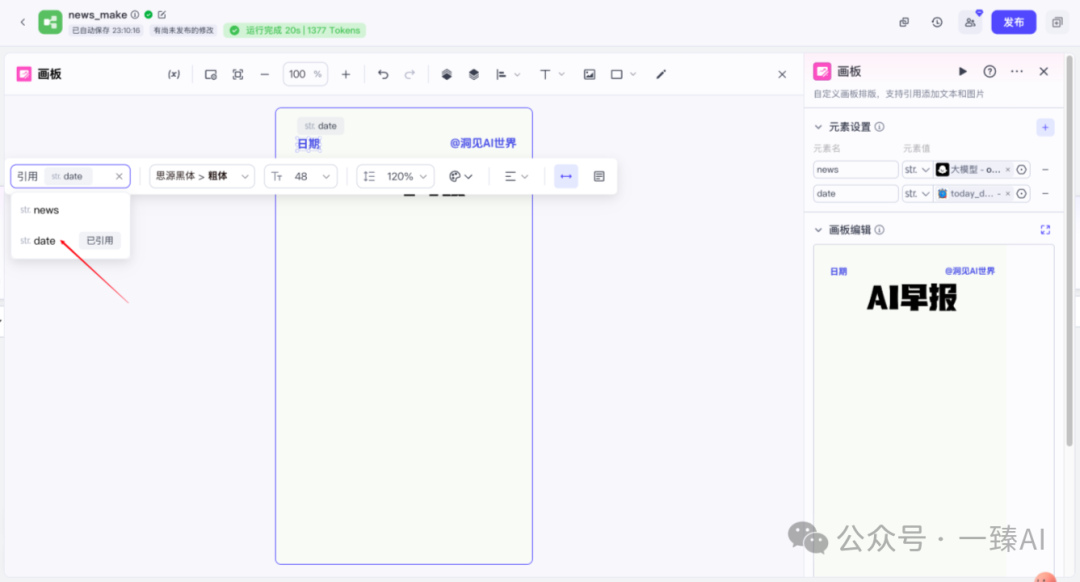The height and width of the screenshot is (582, 1080).
Task: Open the variables (x) tool in canvas toolbar
Action: pos(174,74)
